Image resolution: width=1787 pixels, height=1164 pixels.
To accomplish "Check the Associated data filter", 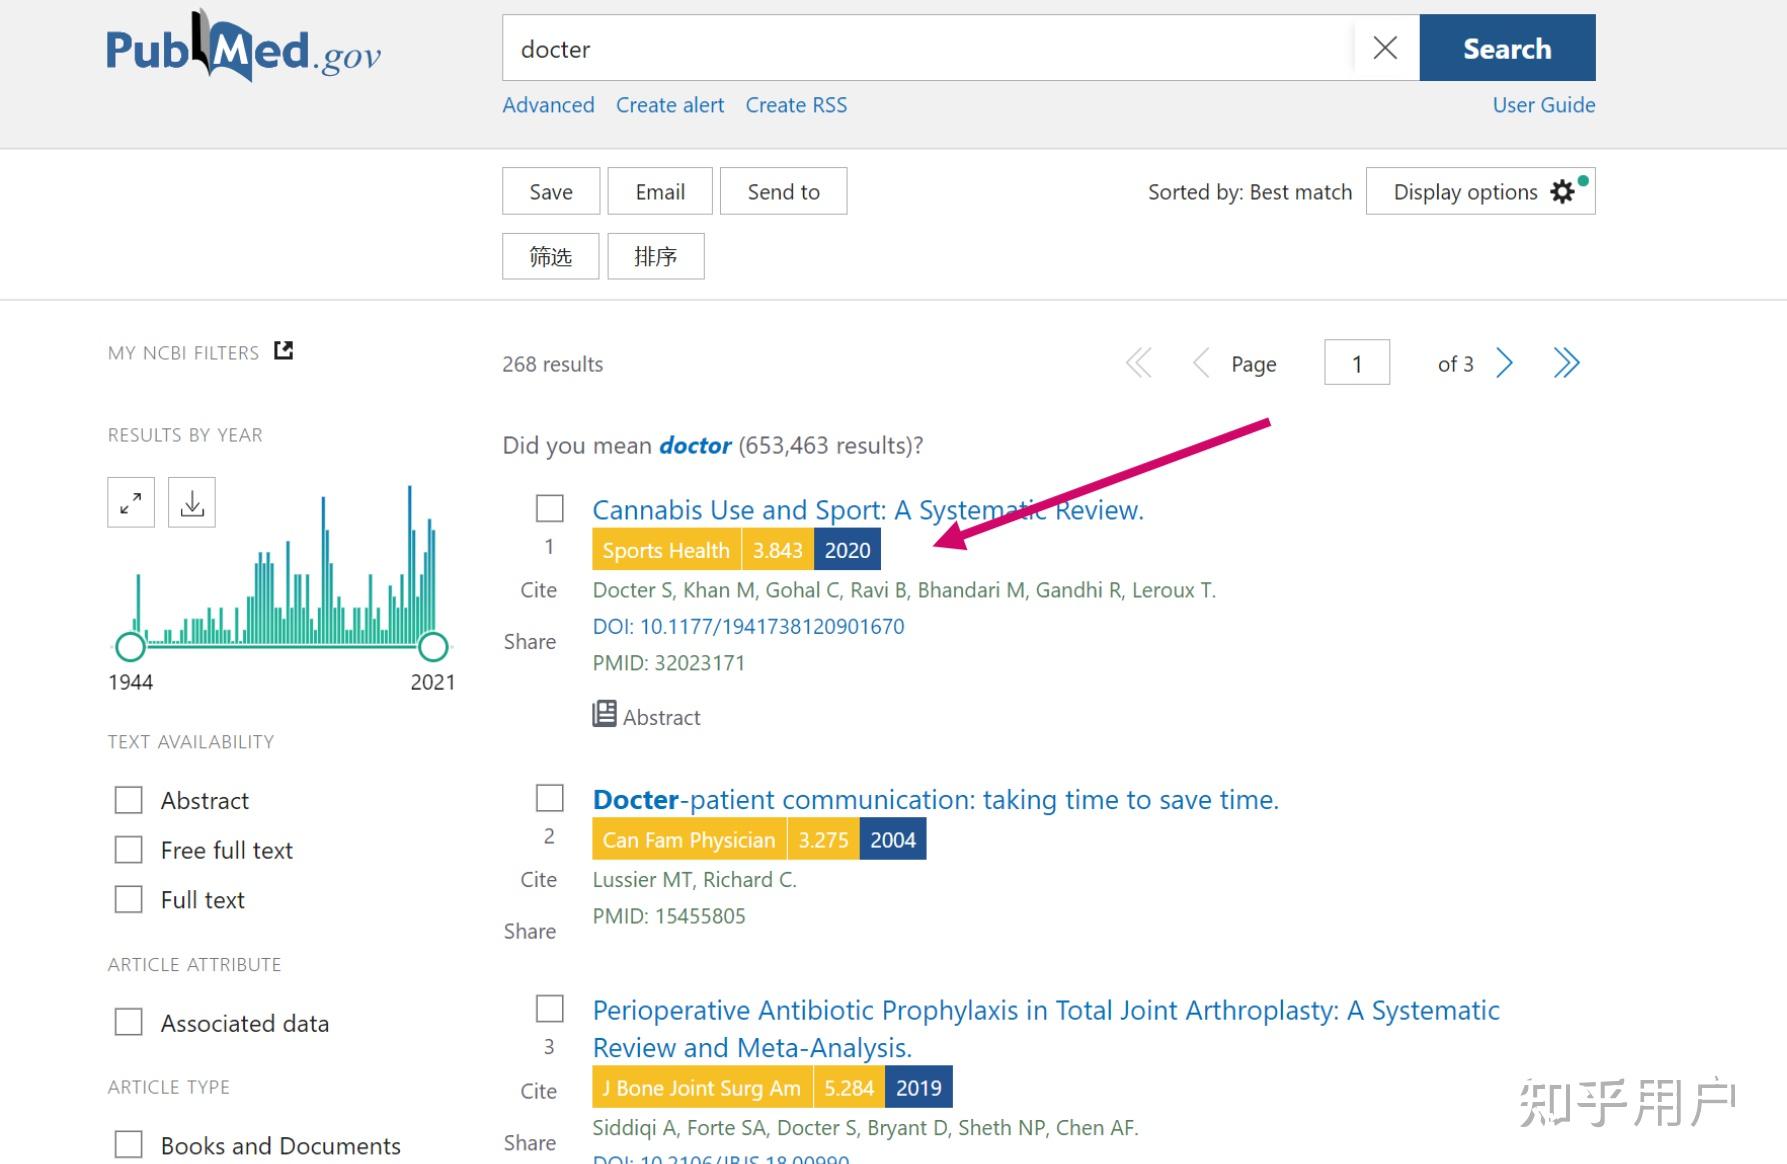I will tap(129, 1023).
